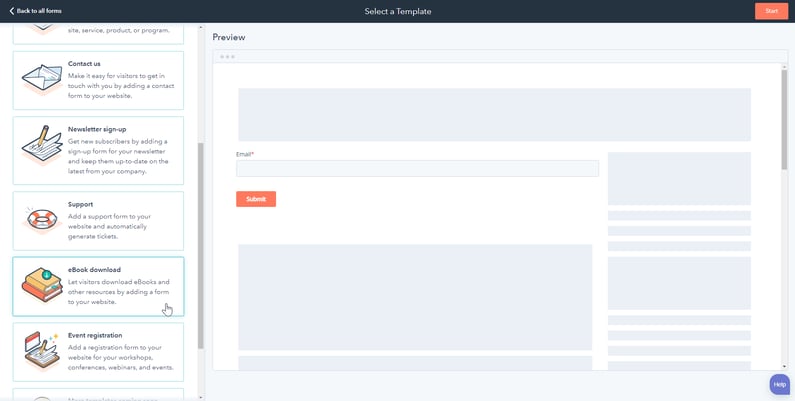The height and width of the screenshot is (401, 795).
Task: Click the preview scroll-down arrow
Action: tap(784, 366)
